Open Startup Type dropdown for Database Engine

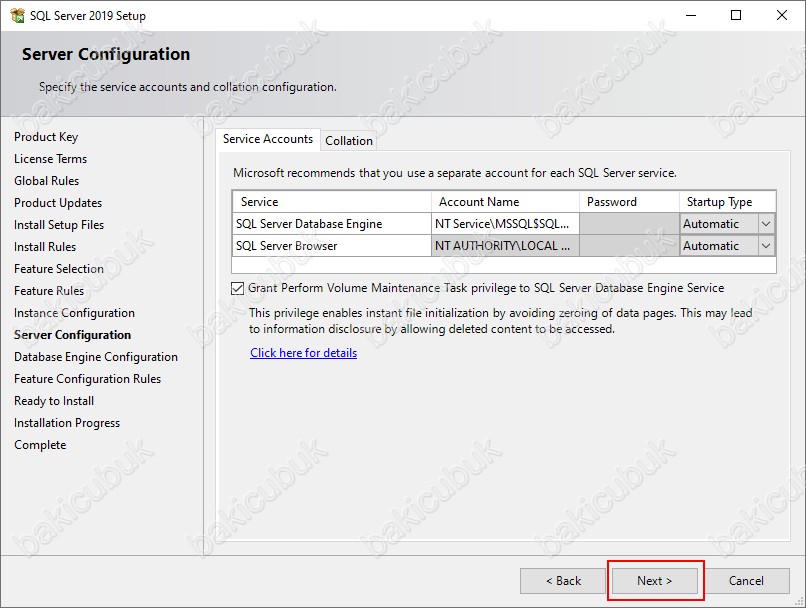[x=766, y=224]
